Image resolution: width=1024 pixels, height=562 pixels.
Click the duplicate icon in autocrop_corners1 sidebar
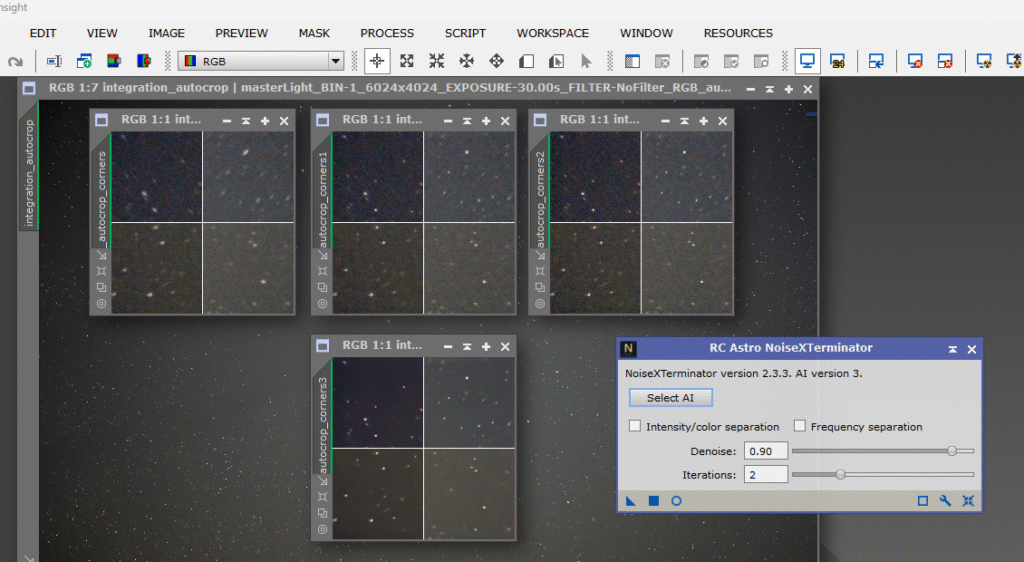tap(323, 287)
